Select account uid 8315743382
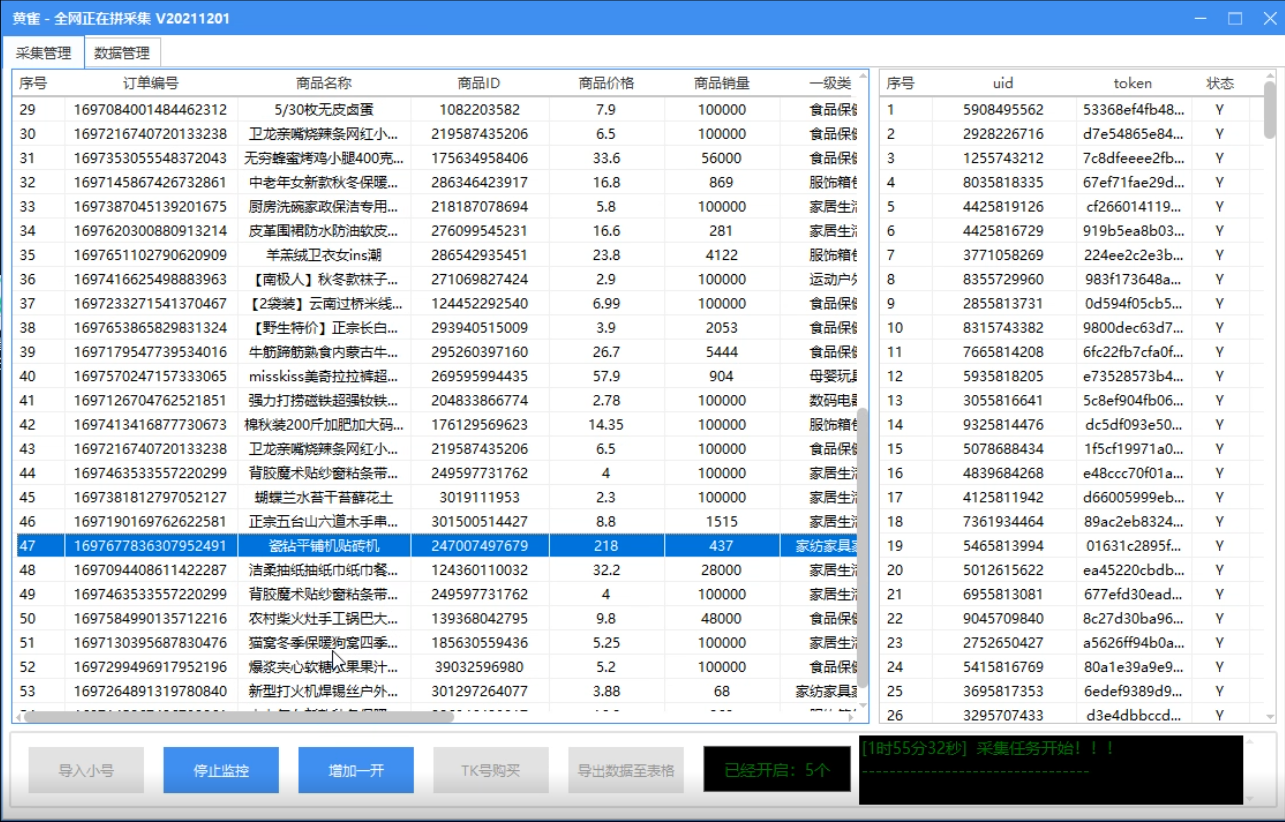Viewport: 1285px width, 822px height. tap(1003, 328)
